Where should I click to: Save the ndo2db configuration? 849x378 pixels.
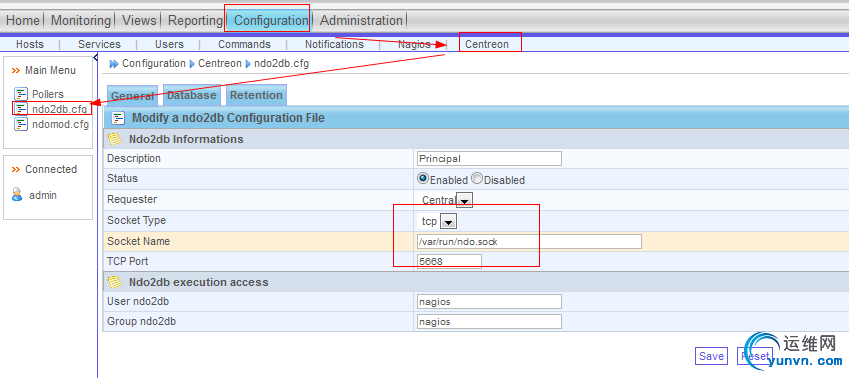point(711,356)
